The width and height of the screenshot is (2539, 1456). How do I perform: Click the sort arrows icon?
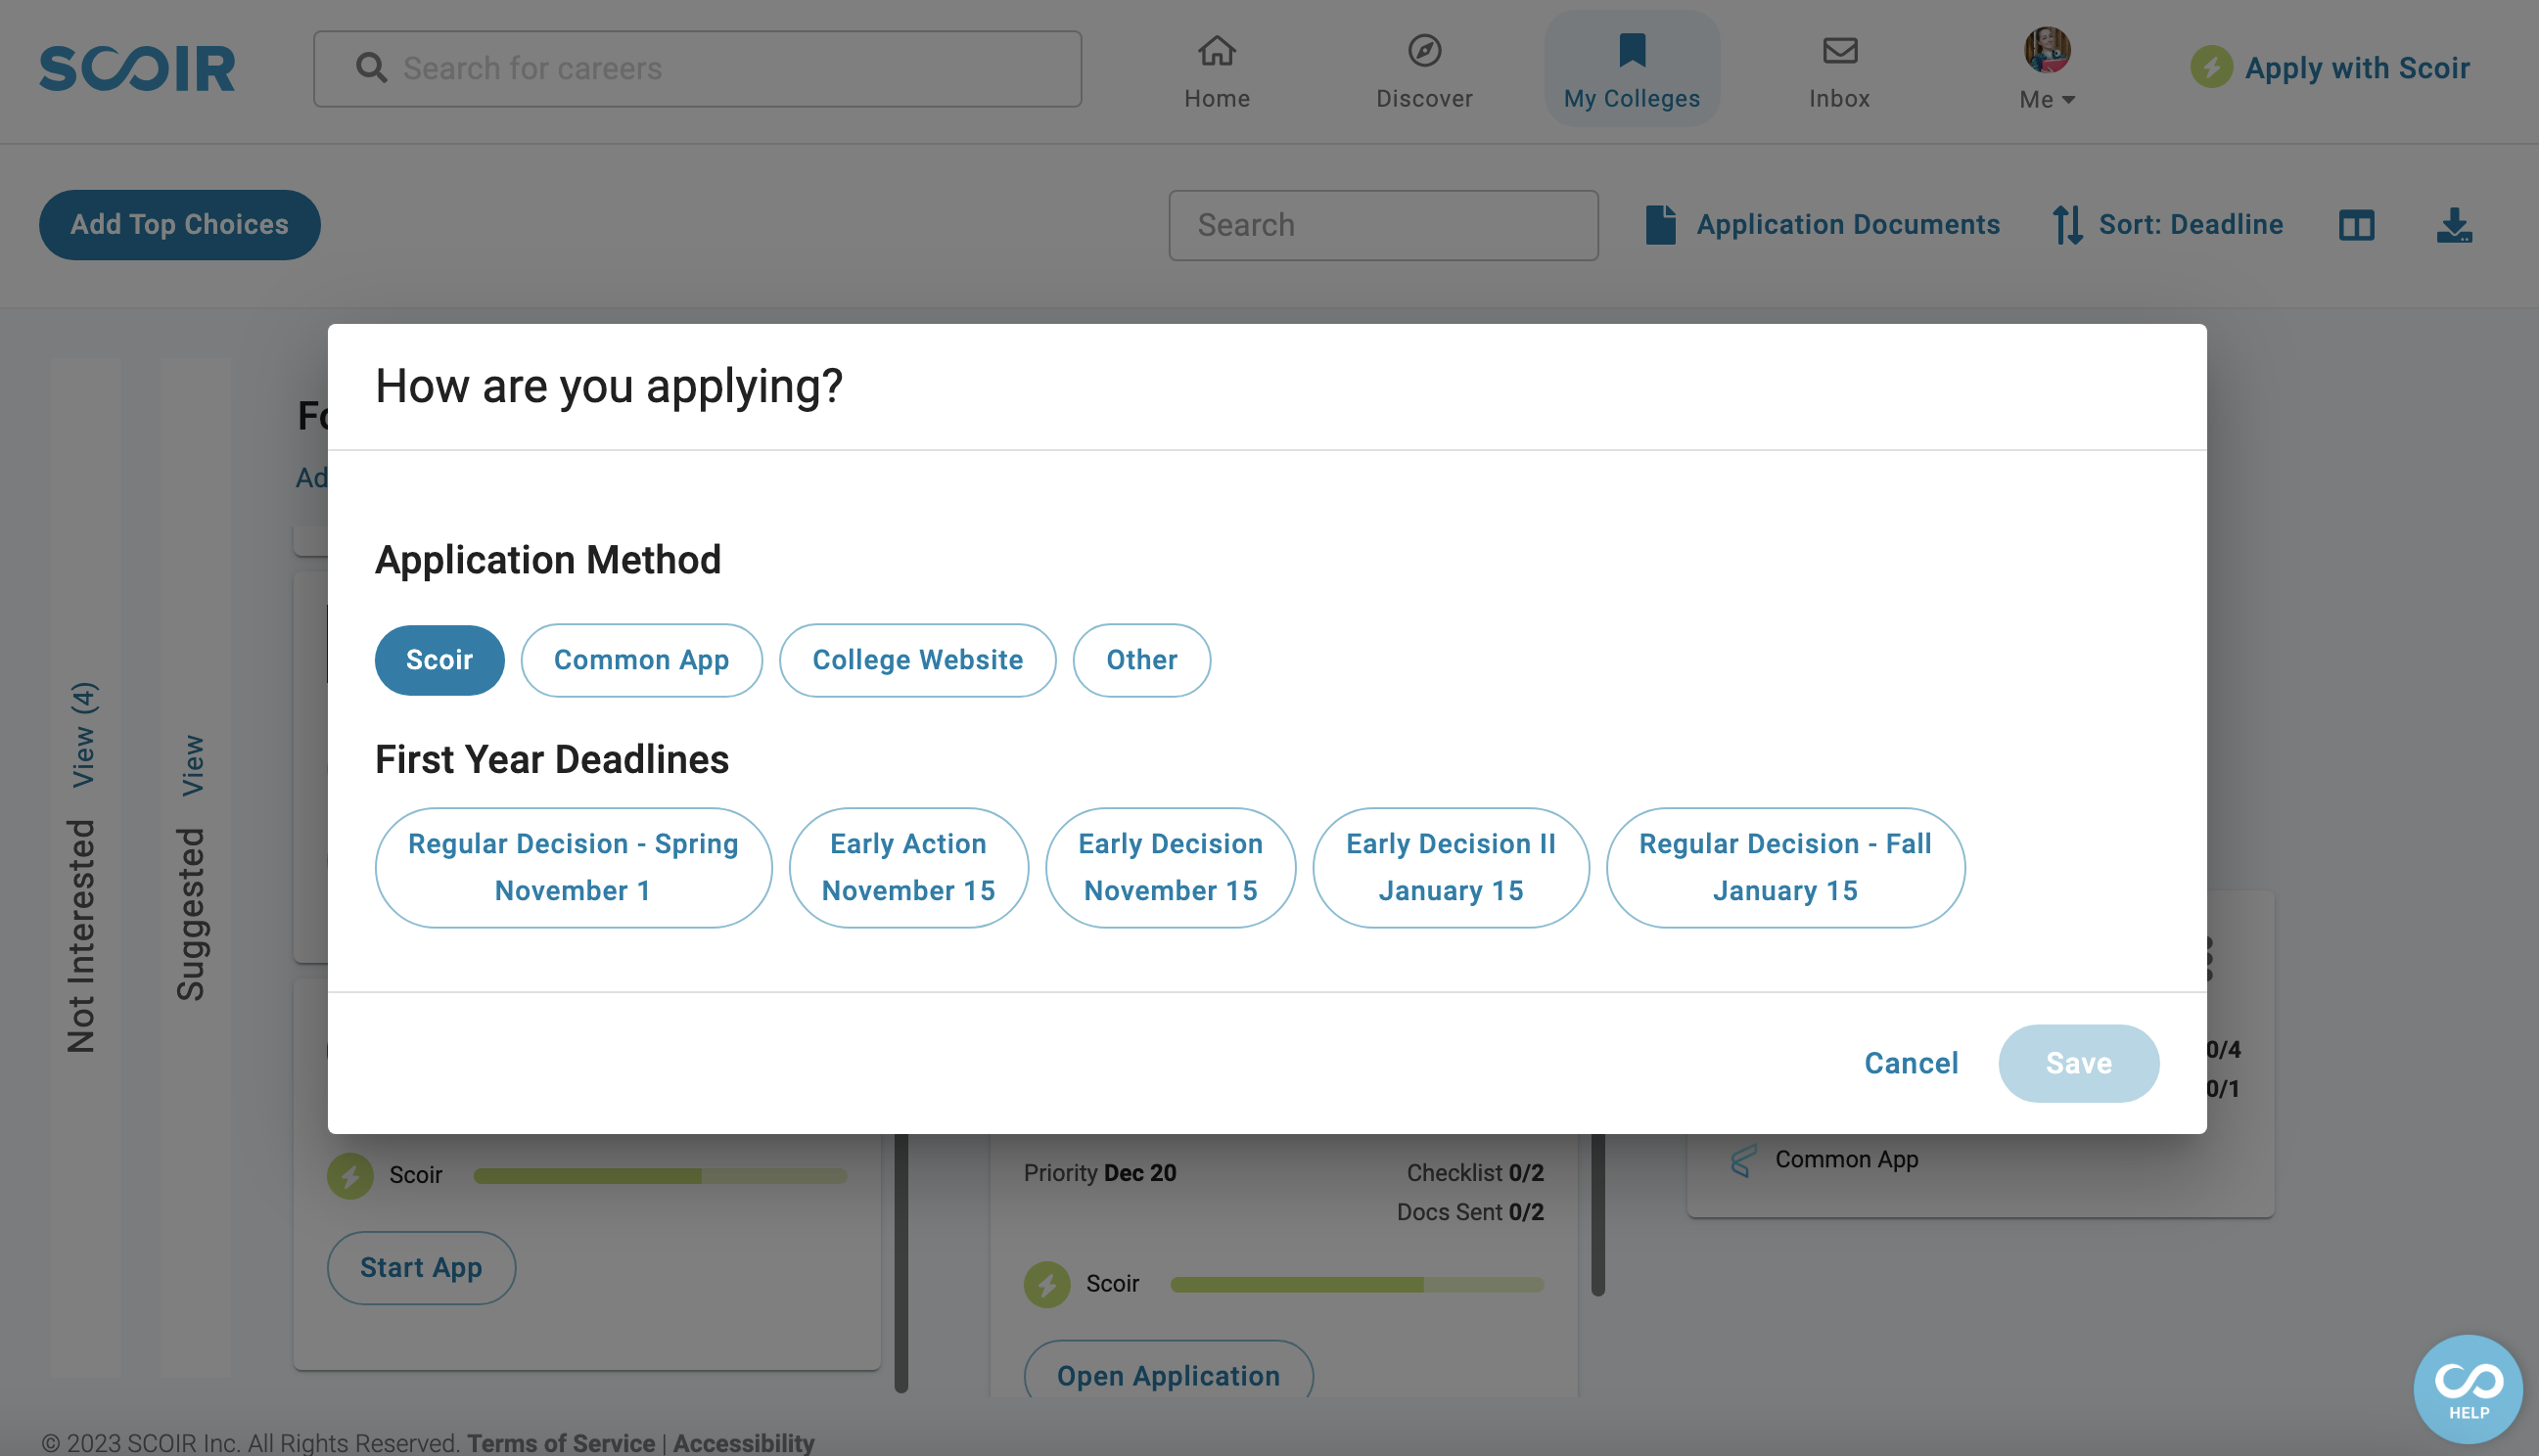2067,224
